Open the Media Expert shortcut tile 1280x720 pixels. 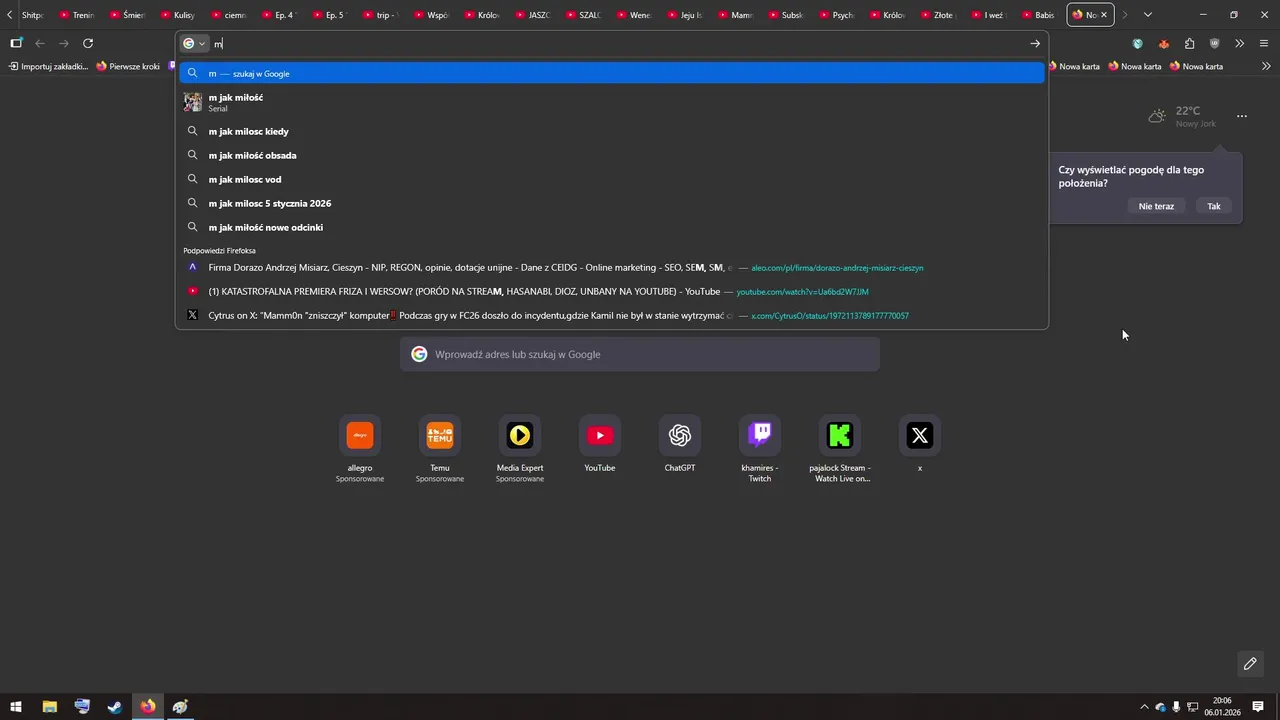pyautogui.click(x=520, y=436)
